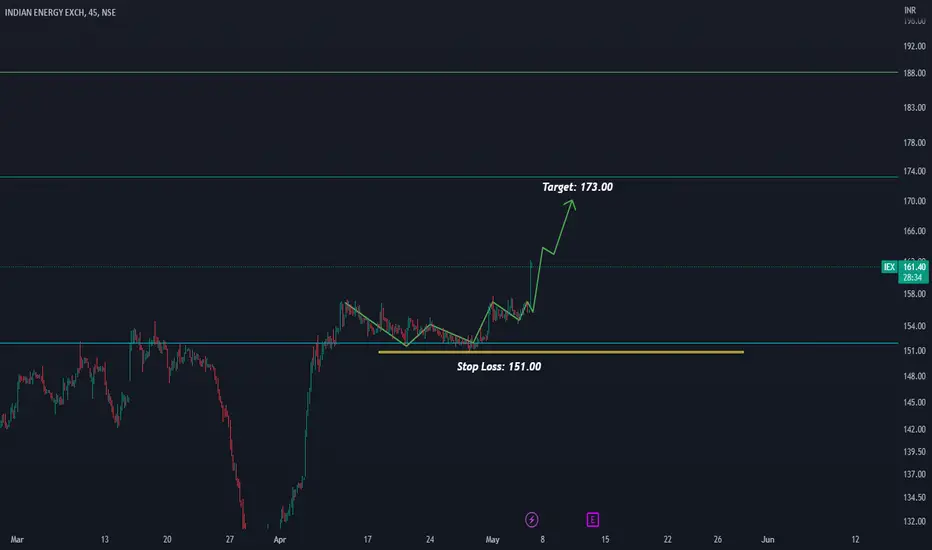This screenshot has width=932, height=550.
Task: Click the INR currency label
Action: tap(910, 10)
